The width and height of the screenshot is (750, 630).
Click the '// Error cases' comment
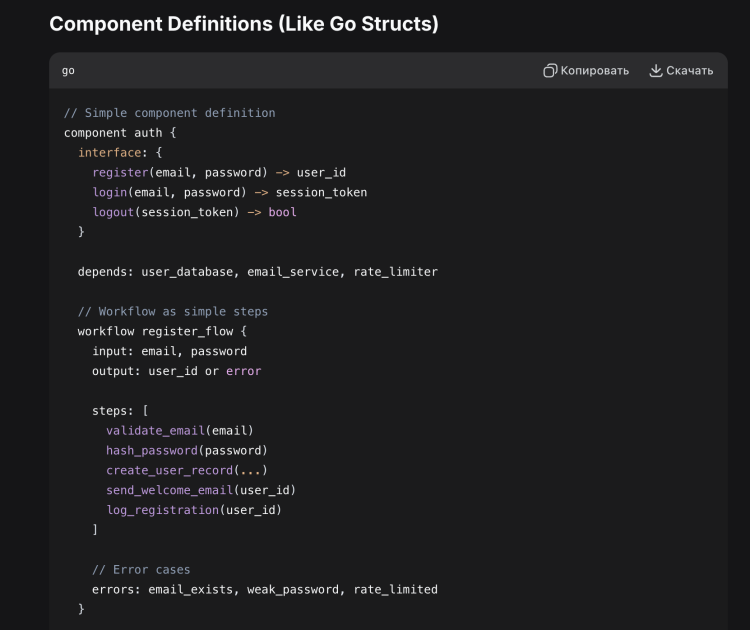(x=141, y=569)
